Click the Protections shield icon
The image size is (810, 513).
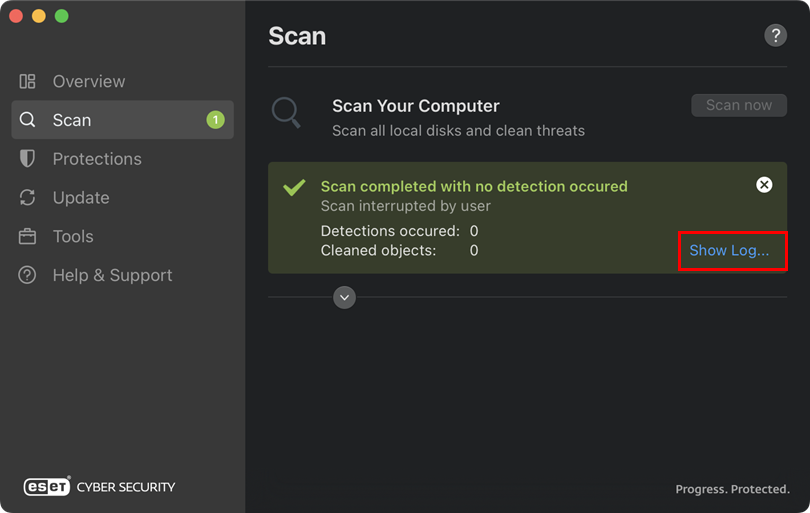click(28, 159)
